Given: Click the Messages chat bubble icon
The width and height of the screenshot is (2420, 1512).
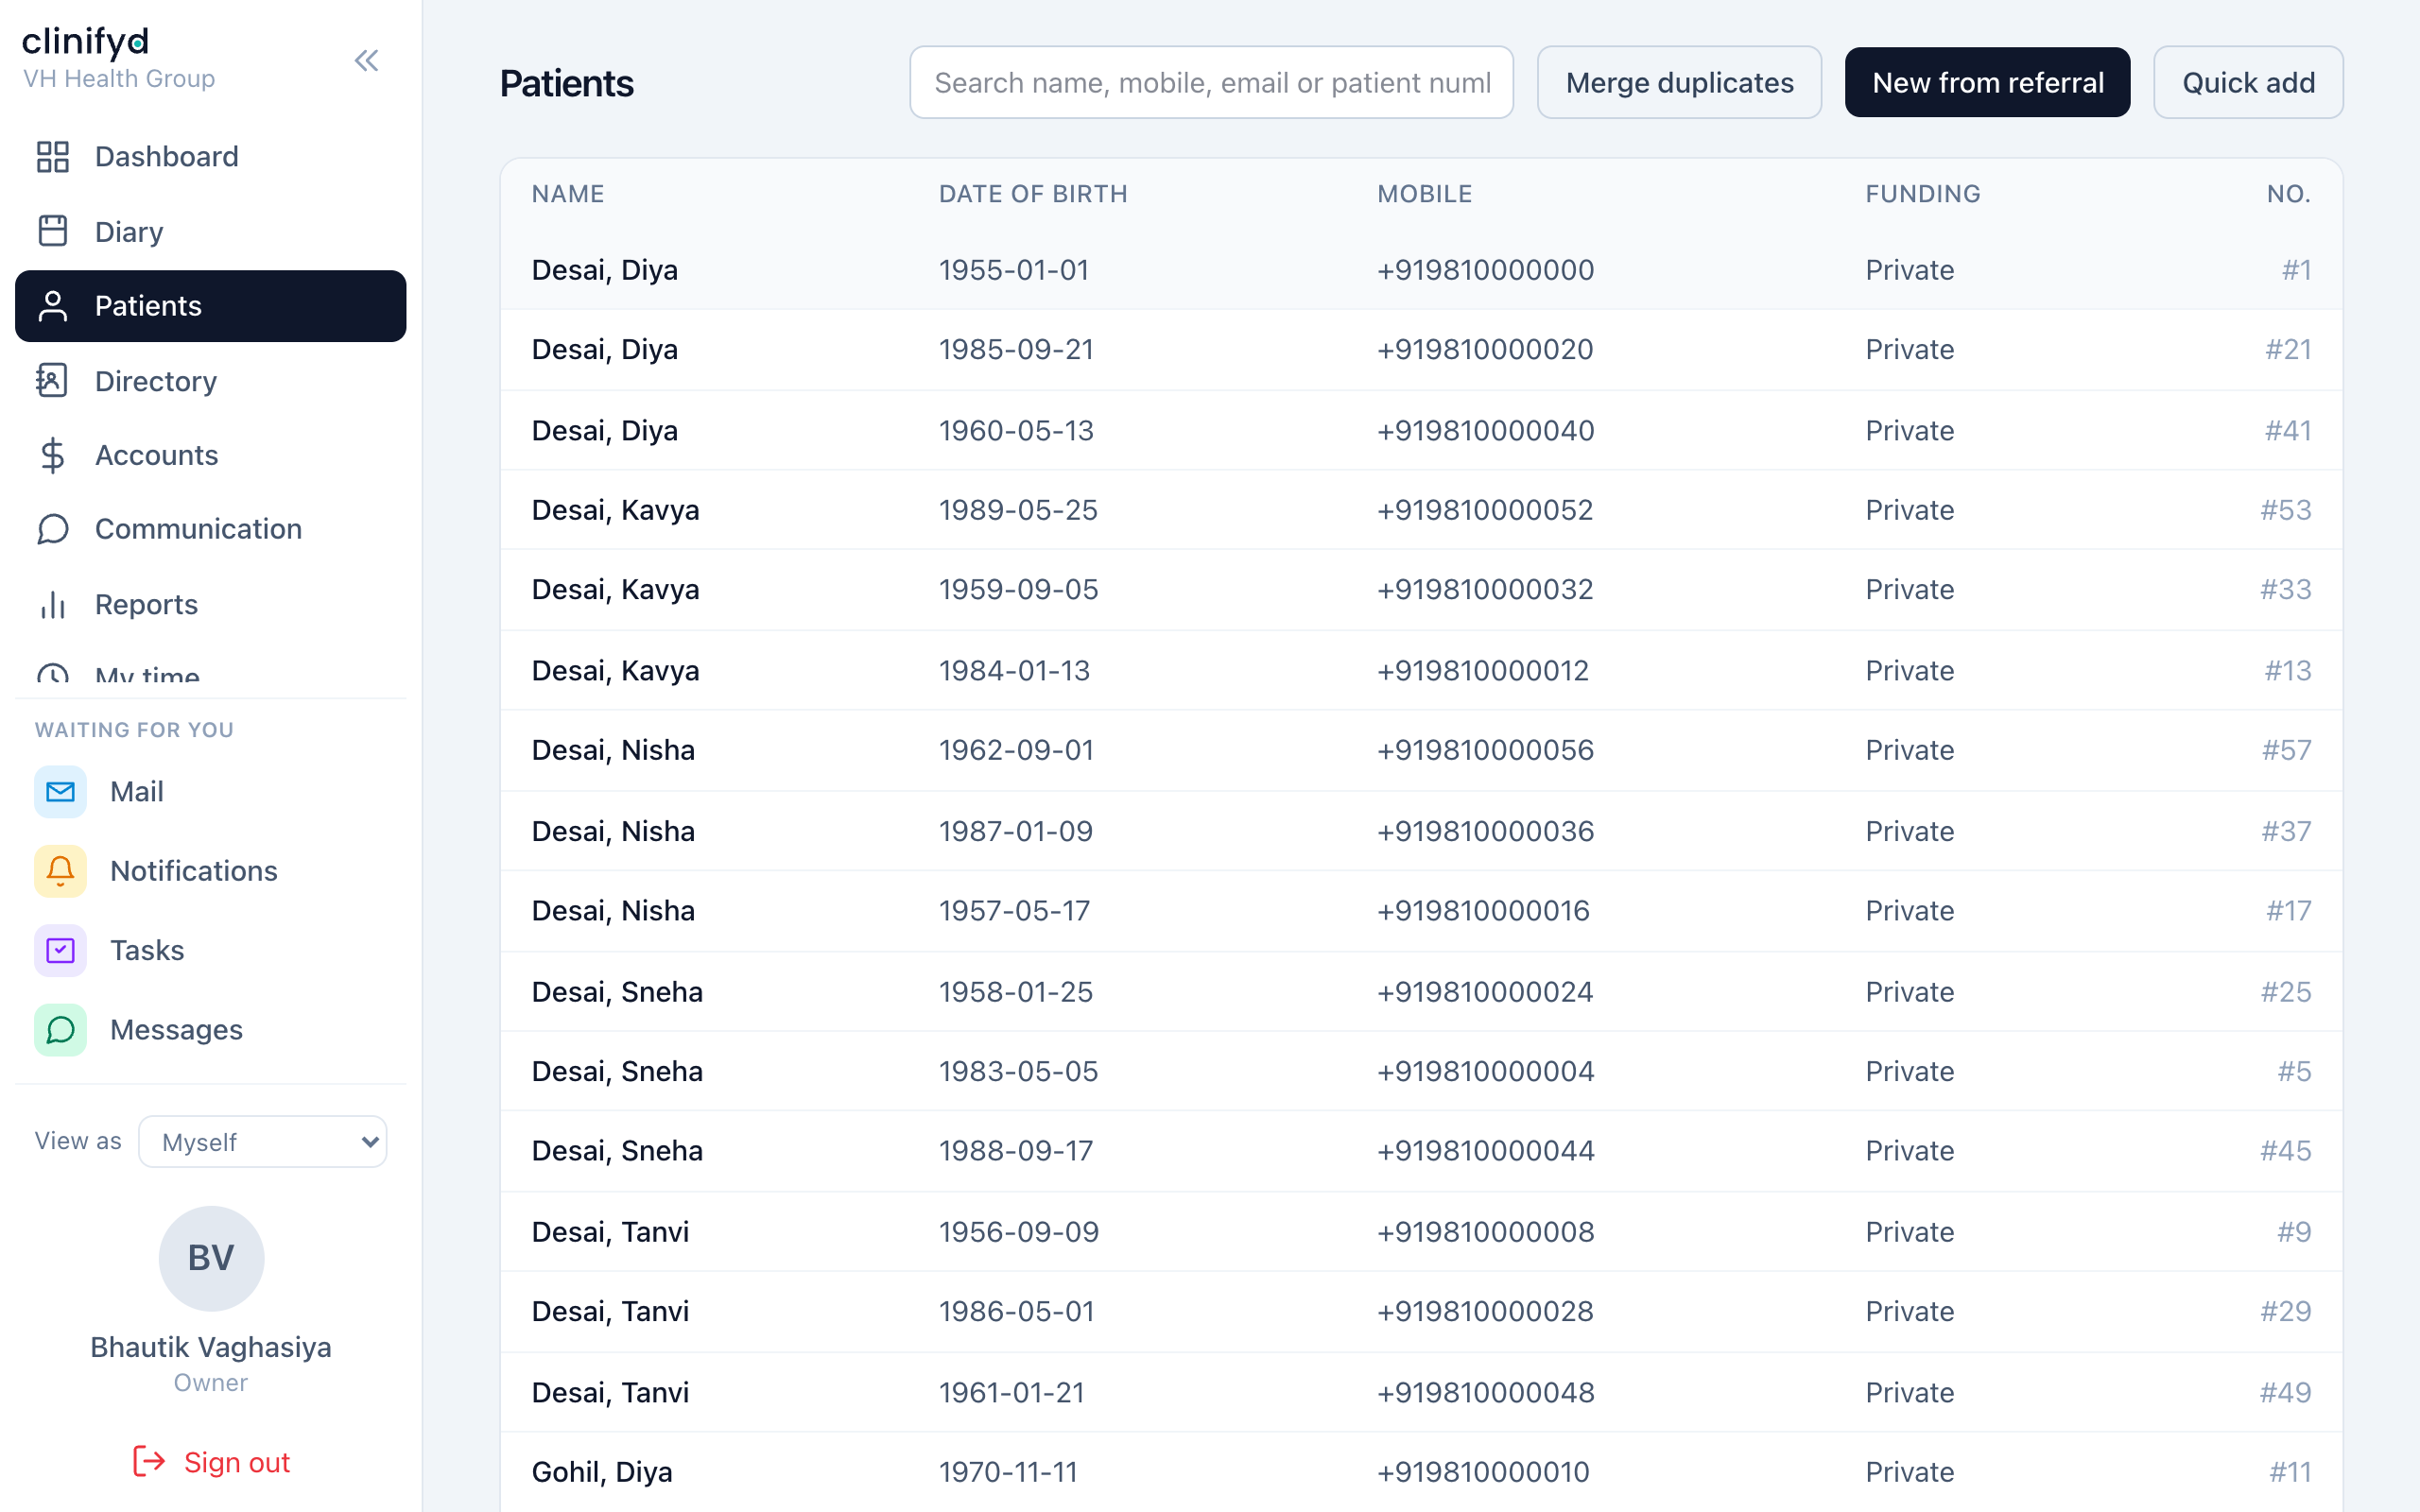Looking at the screenshot, I should tap(60, 1030).
